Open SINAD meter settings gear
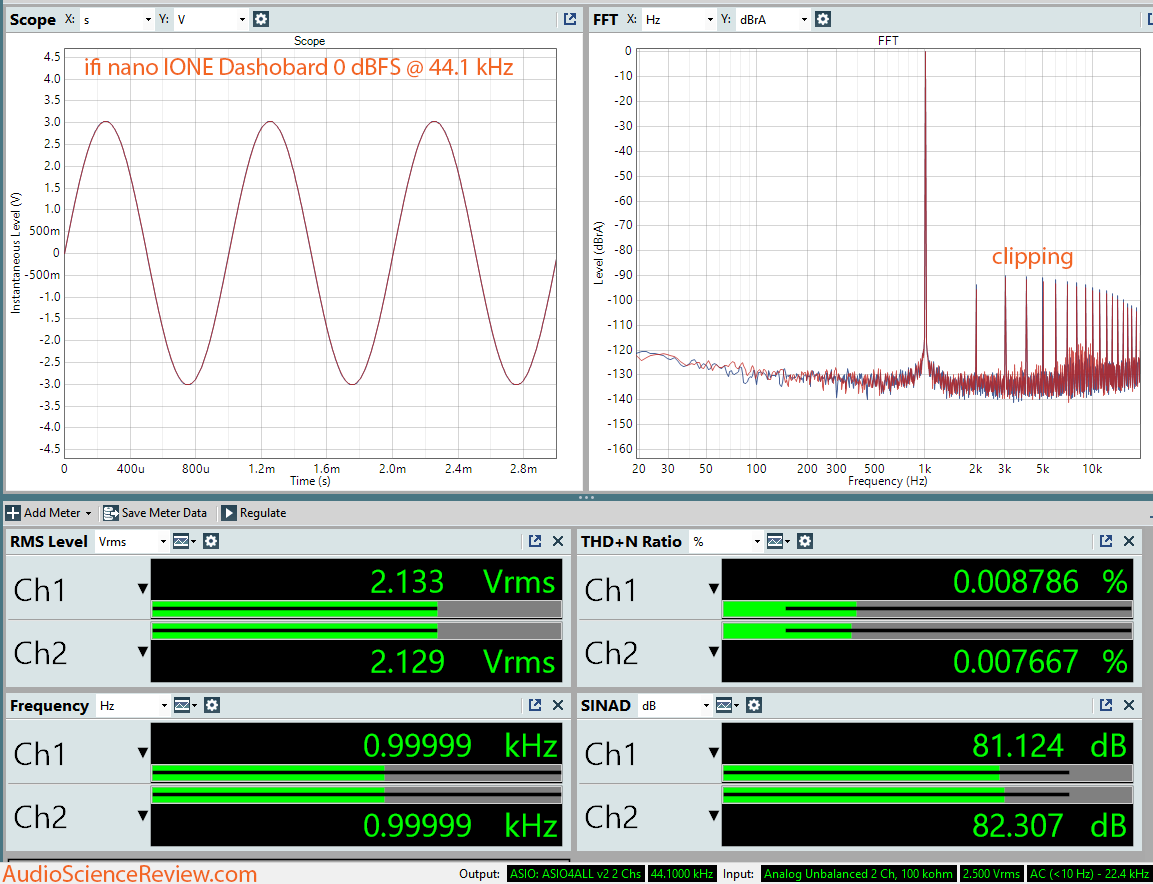1153x884 pixels. tap(754, 705)
